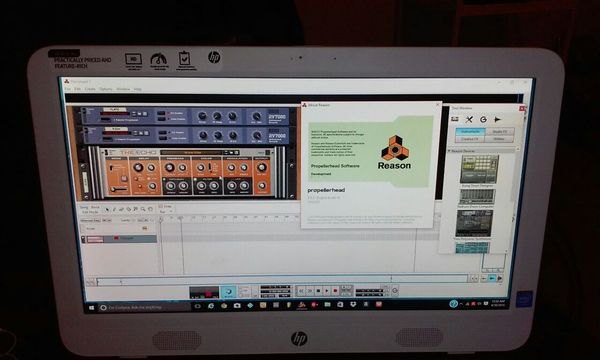This screenshot has height=360, width=600.
Task: Open the File menu
Action: tap(68, 89)
